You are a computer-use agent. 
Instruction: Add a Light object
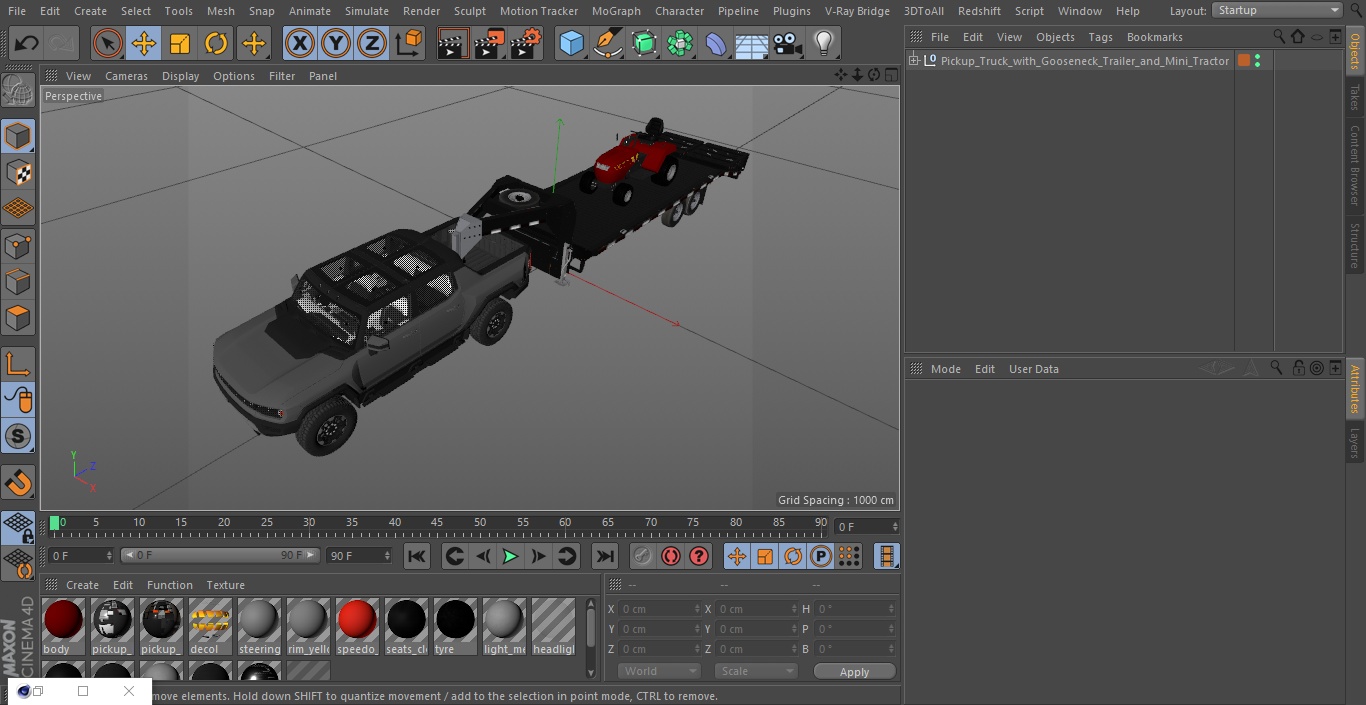click(x=824, y=44)
